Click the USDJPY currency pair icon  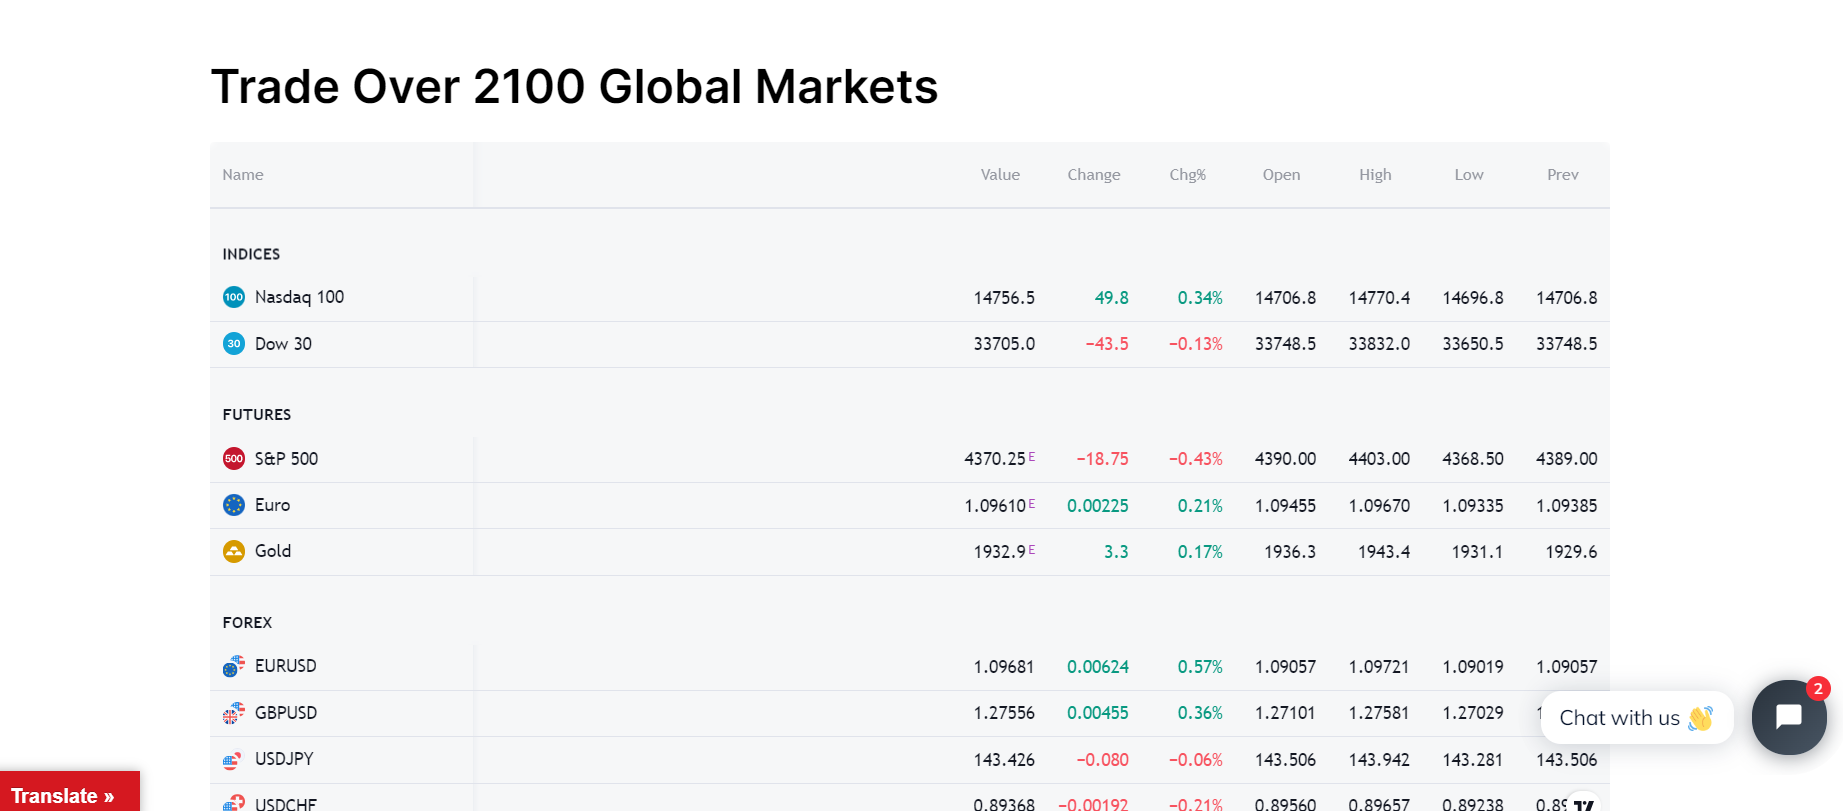pyautogui.click(x=234, y=759)
